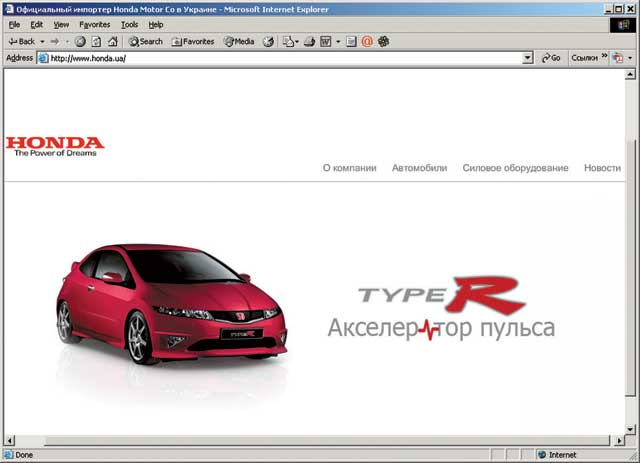The image size is (640, 463).
Task: Click inside the Address URL field
Action: tap(280, 58)
